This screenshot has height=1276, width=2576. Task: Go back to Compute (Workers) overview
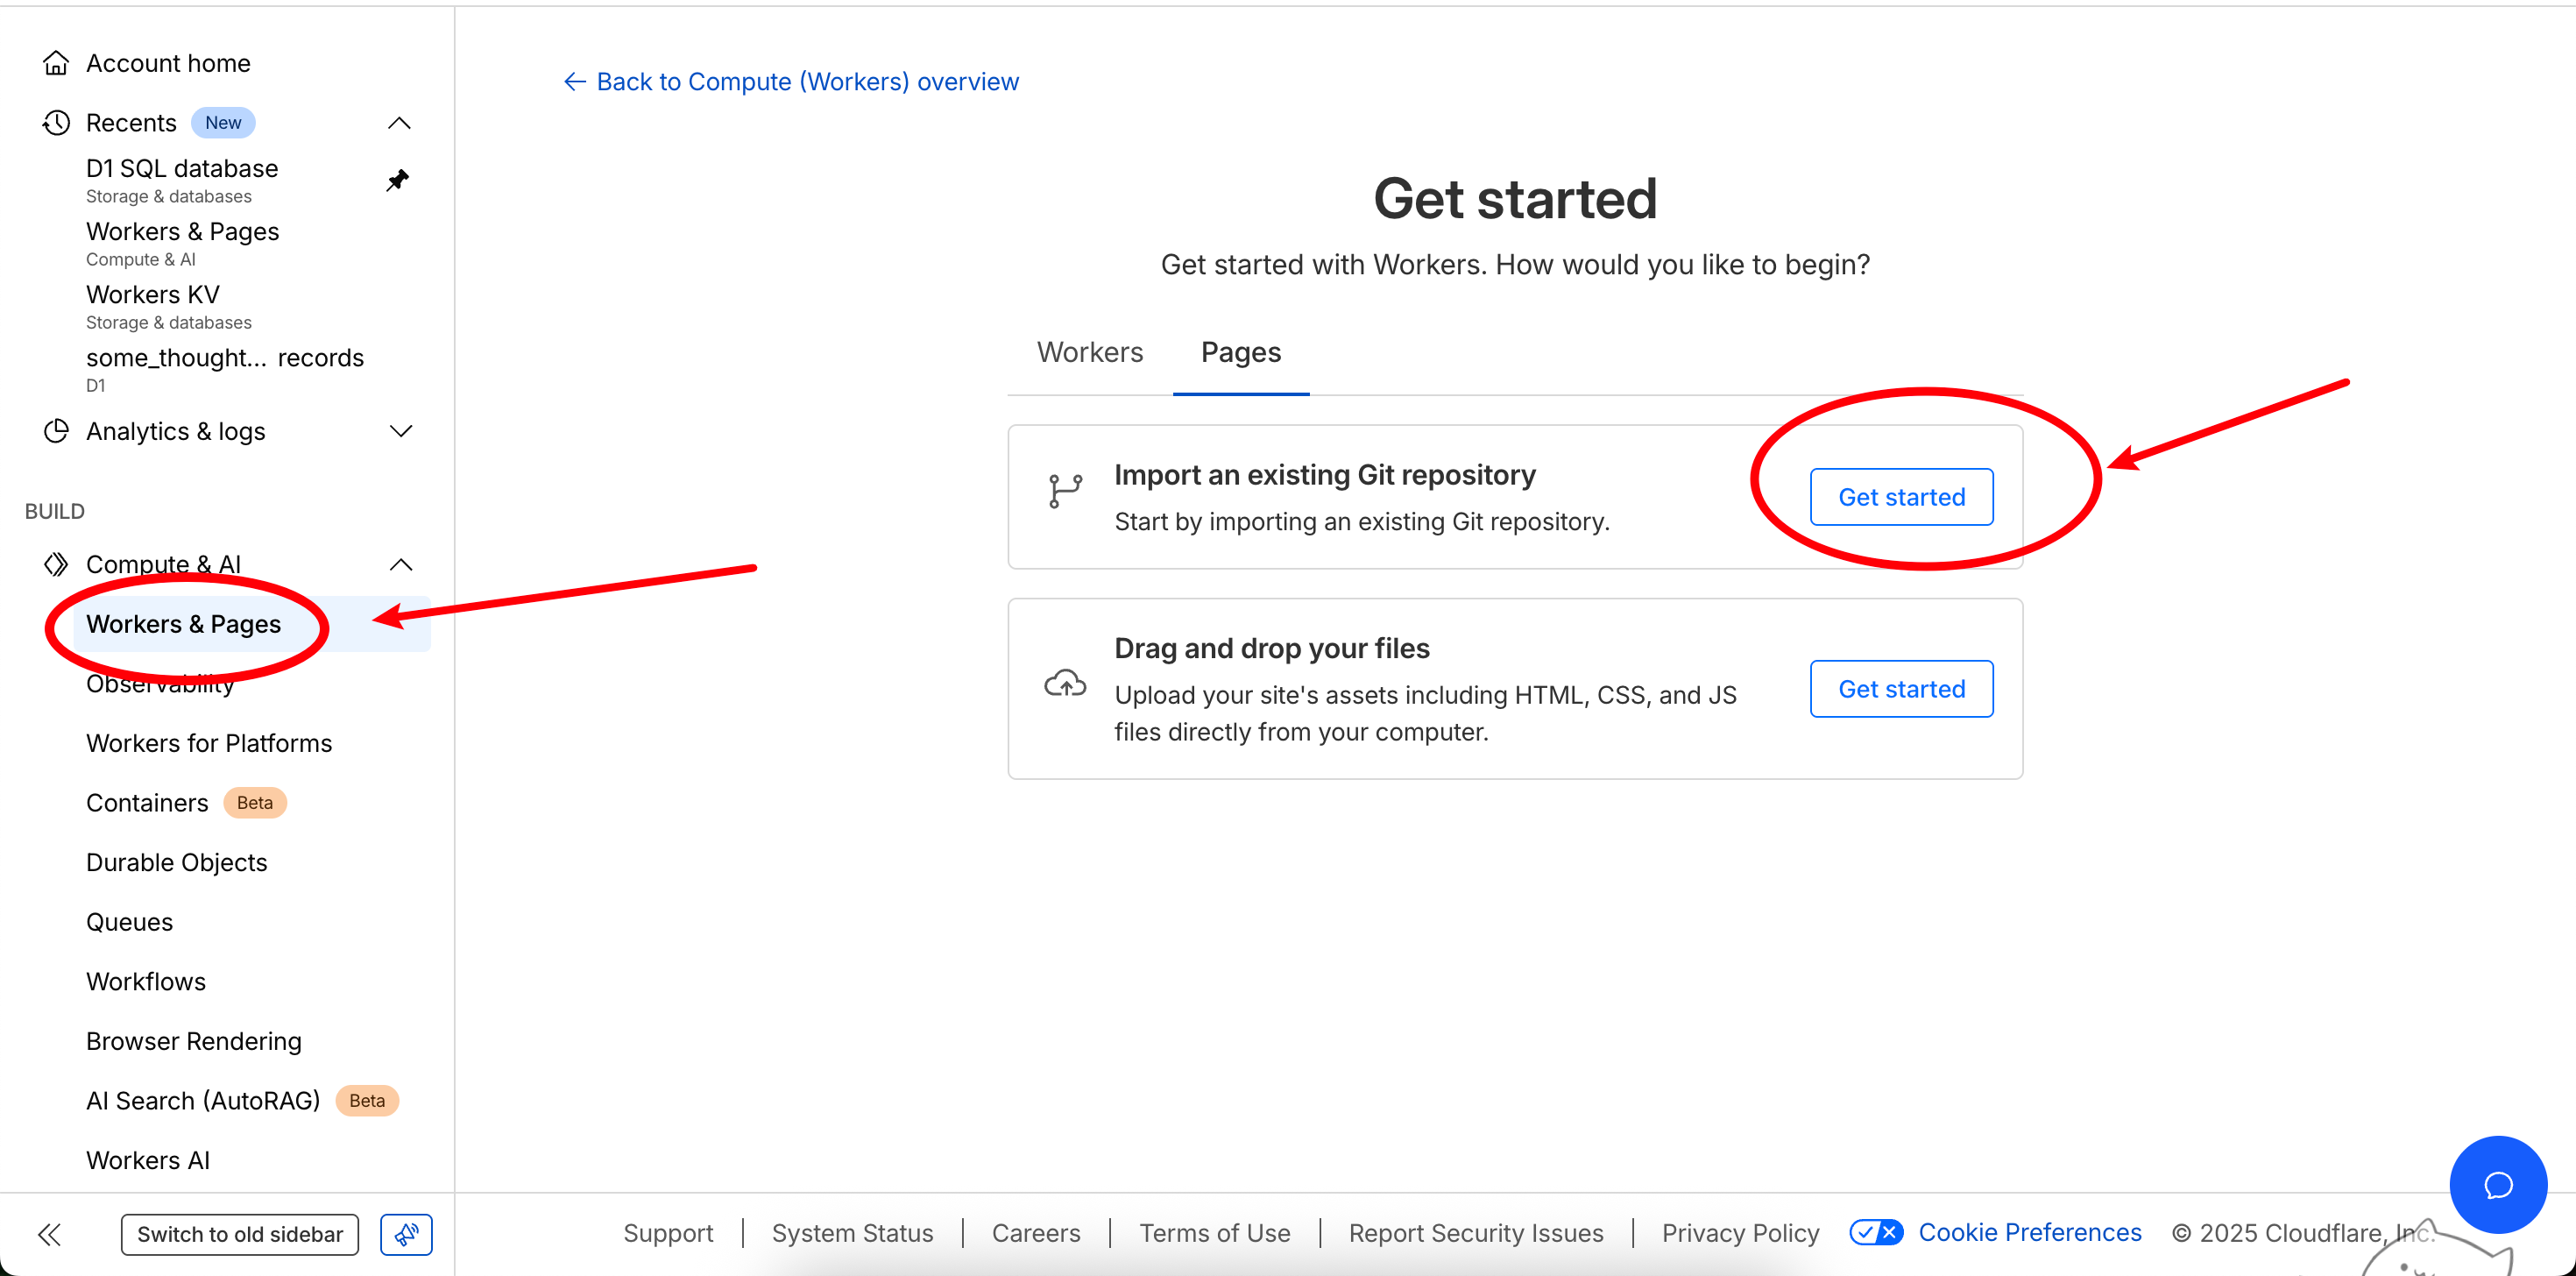[x=792, y=81]
